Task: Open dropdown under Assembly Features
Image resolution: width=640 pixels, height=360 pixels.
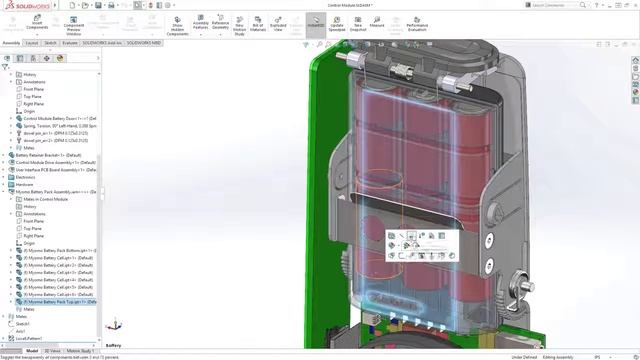Action: 200,34
